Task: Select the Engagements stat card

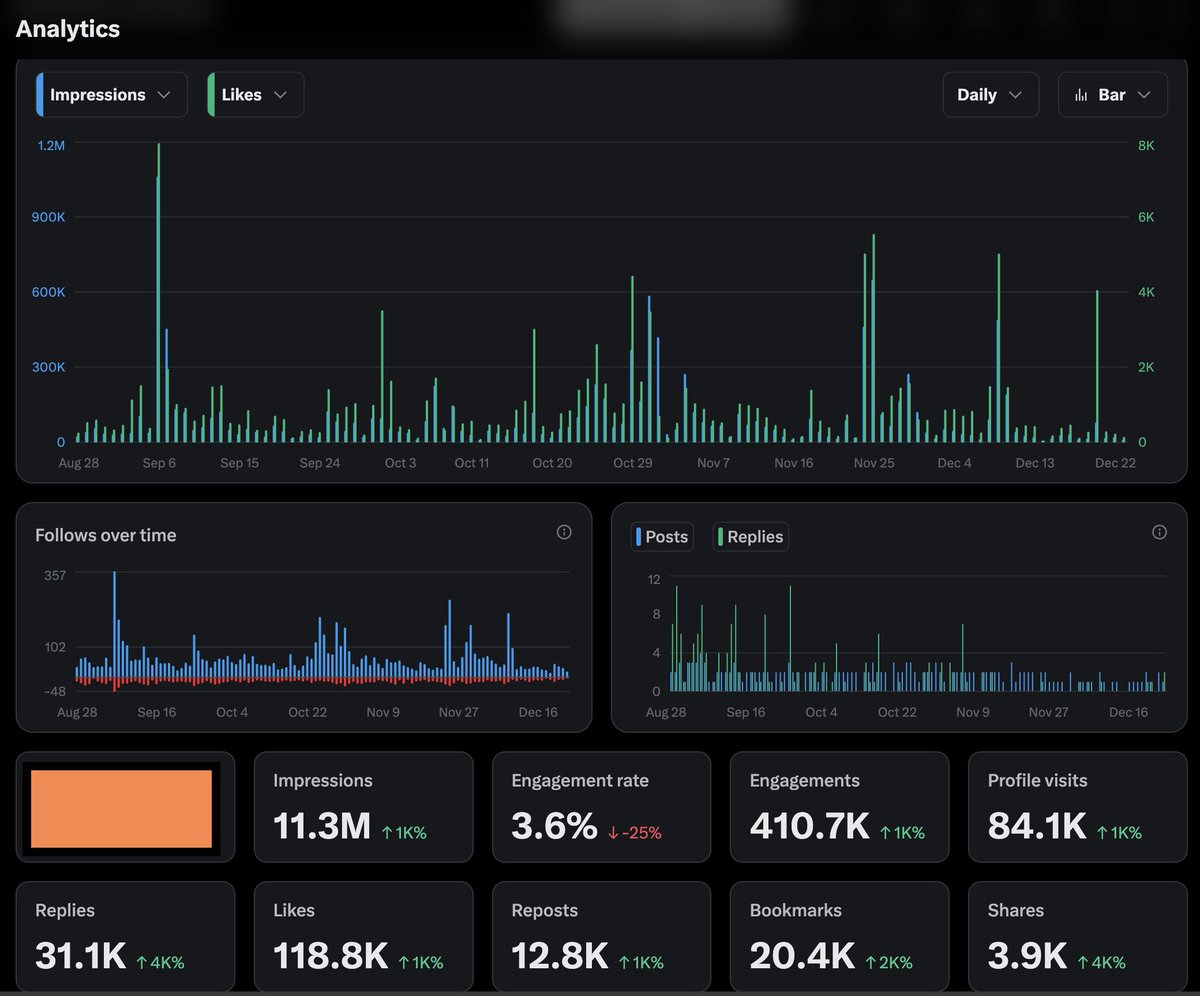Action: (x=839, y=807)
